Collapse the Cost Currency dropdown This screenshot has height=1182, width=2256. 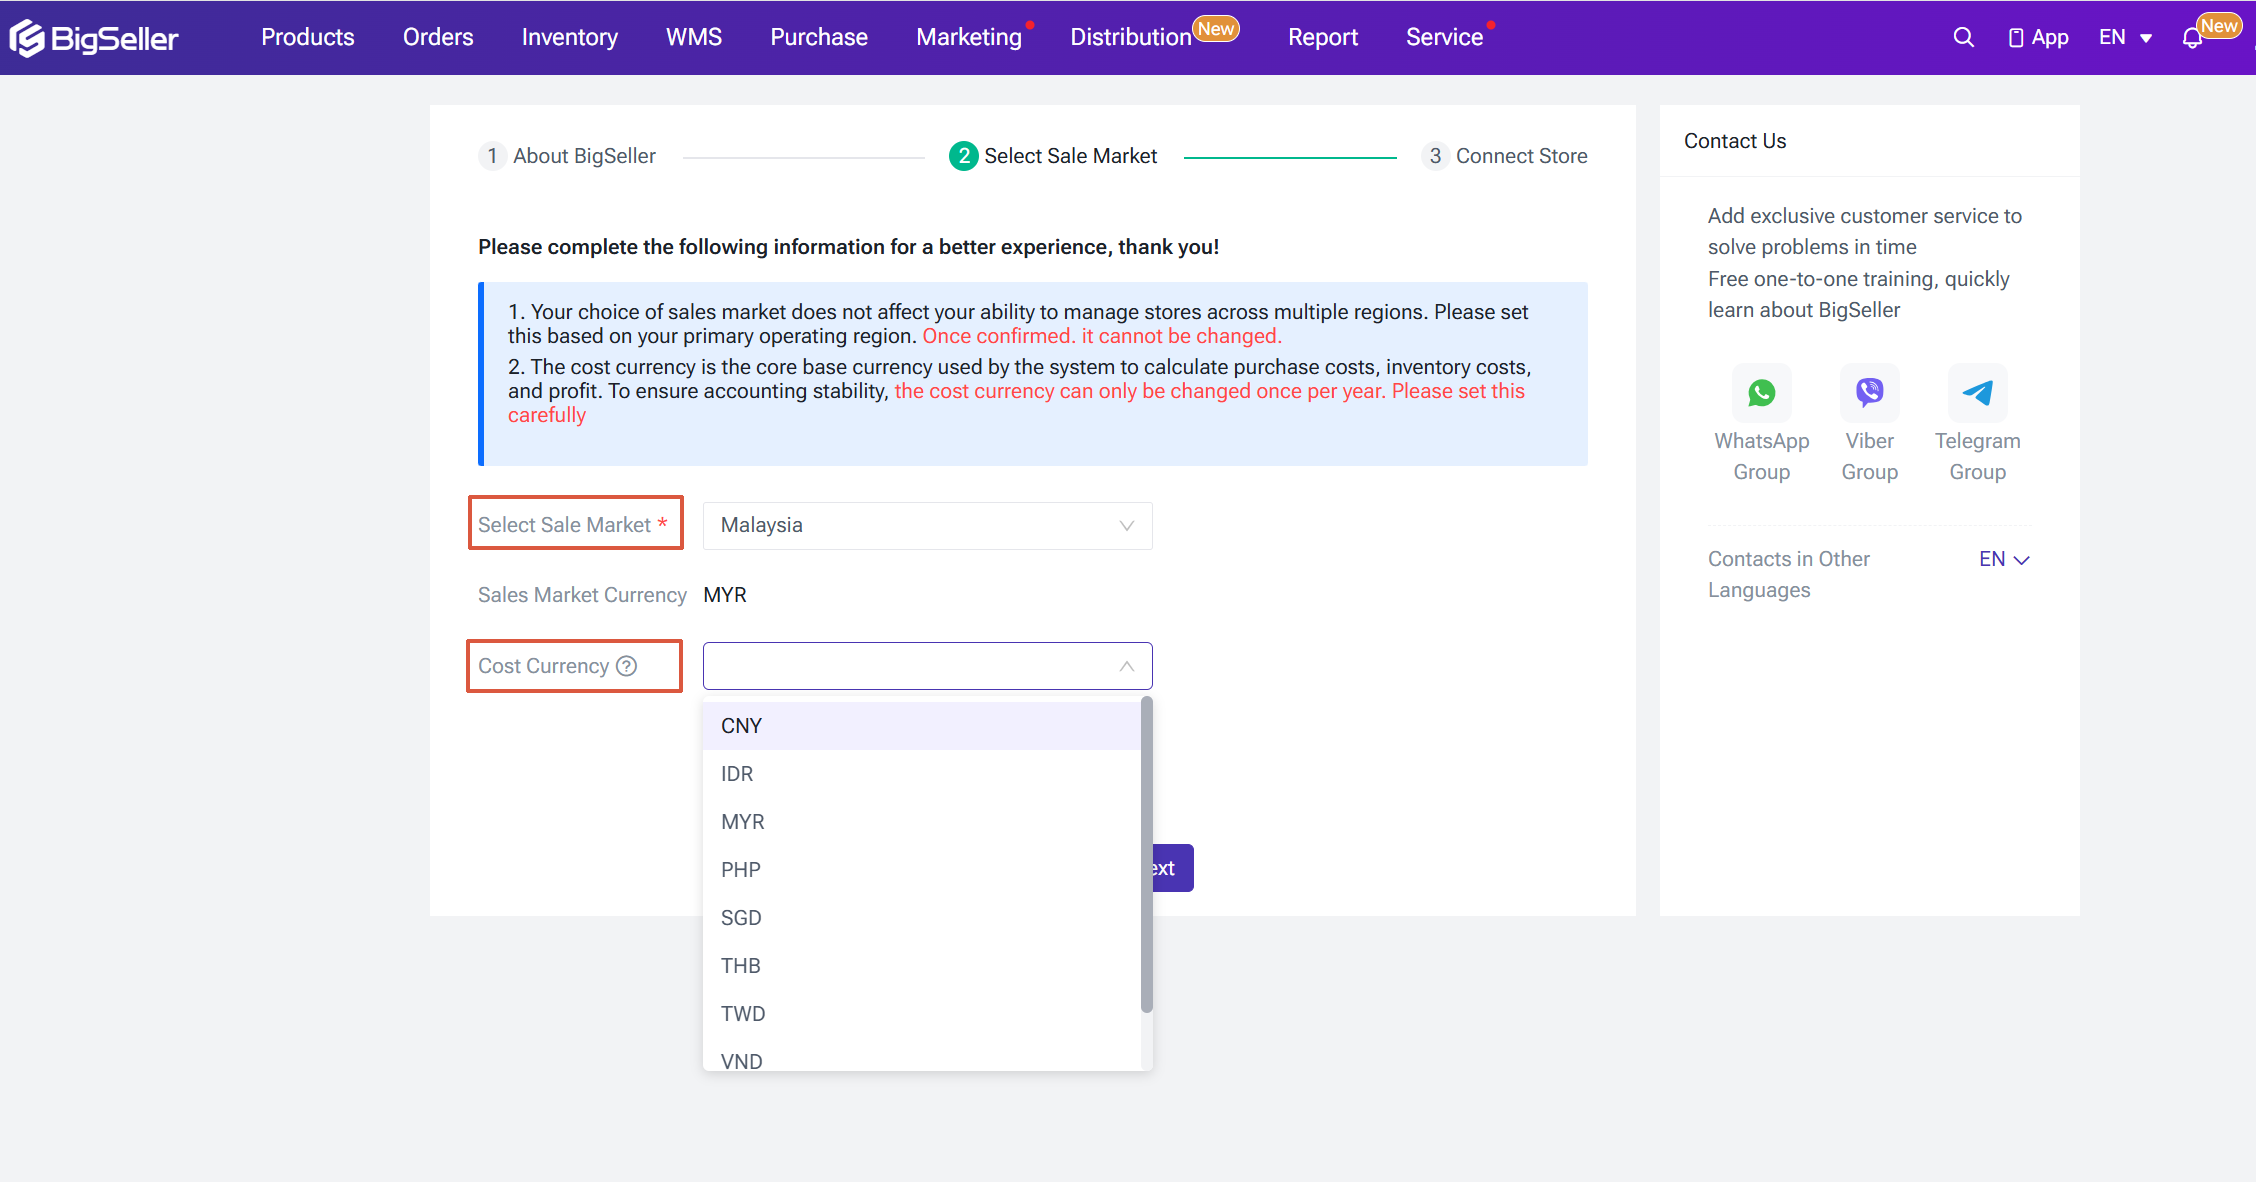pos(928,666)
